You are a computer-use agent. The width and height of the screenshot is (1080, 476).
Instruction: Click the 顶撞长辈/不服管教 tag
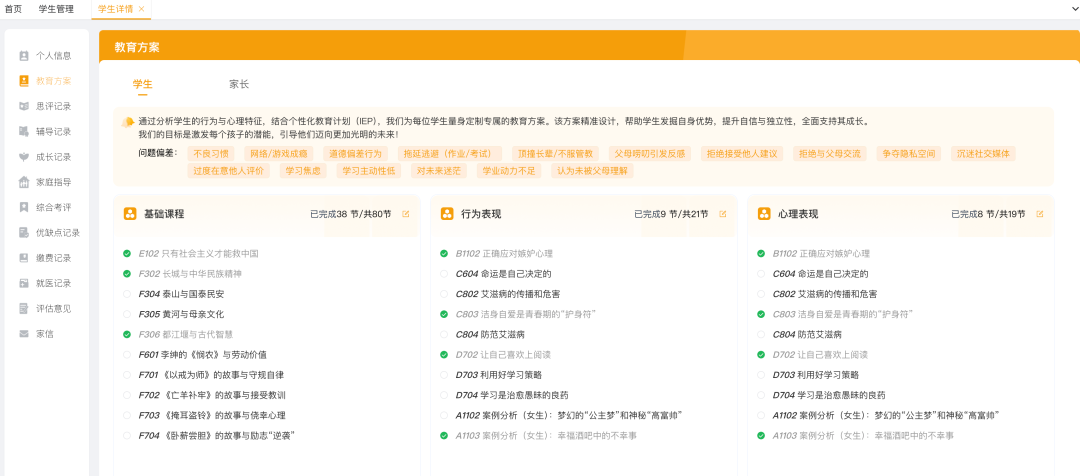(x=555, y=154)
